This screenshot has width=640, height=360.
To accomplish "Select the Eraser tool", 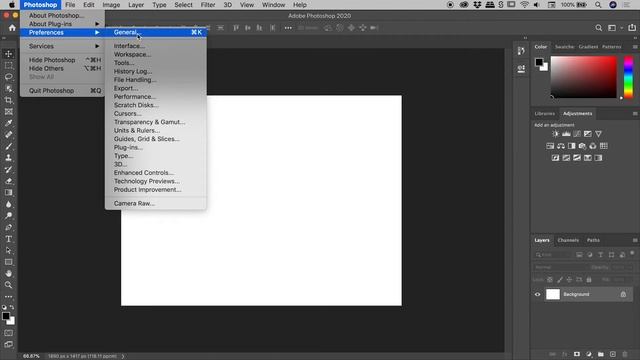I will pyautogui.click(x=9, y=181).
